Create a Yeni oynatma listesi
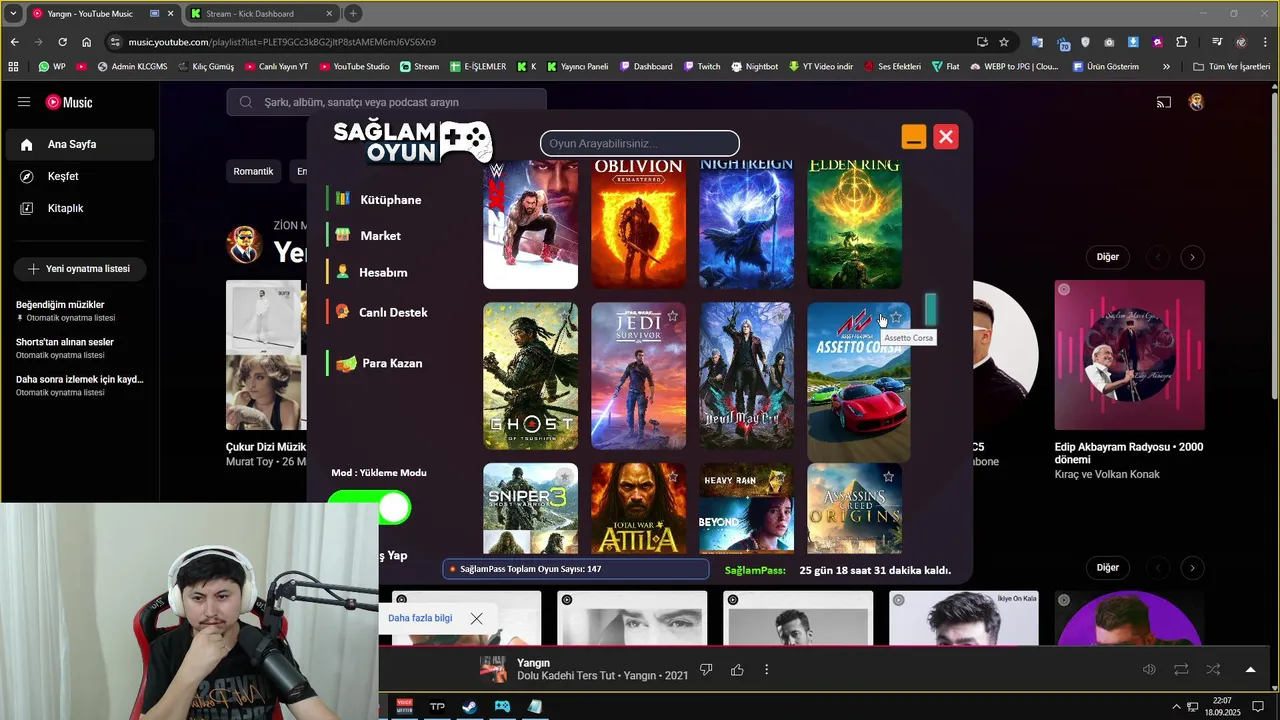The width and height of the screenshot is (1280, 720). point(79,269)
